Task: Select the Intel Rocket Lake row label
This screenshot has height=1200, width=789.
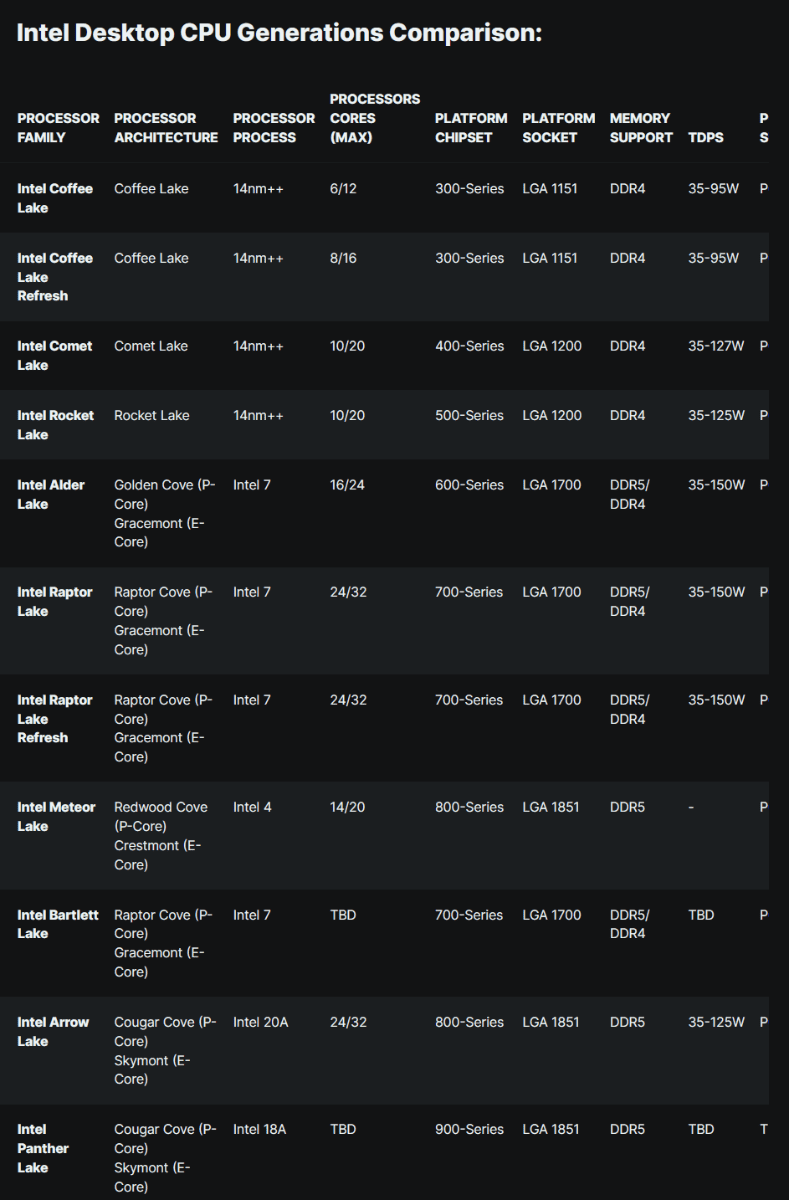Action: coord(55,424)
